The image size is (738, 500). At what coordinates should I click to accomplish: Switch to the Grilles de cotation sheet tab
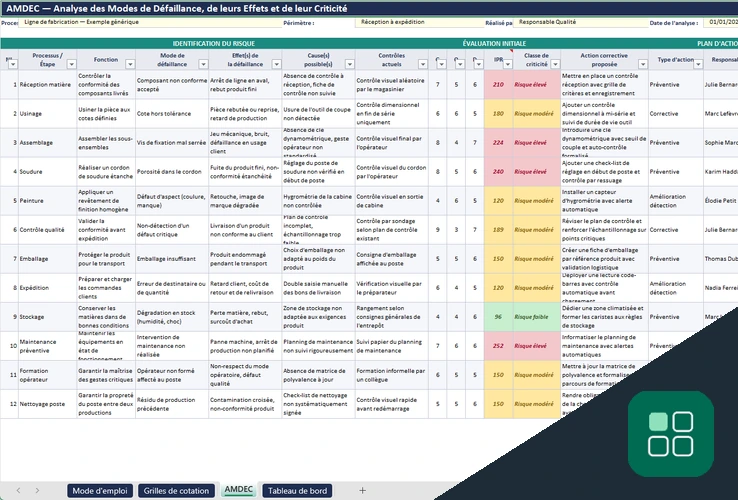pos(176,491)
